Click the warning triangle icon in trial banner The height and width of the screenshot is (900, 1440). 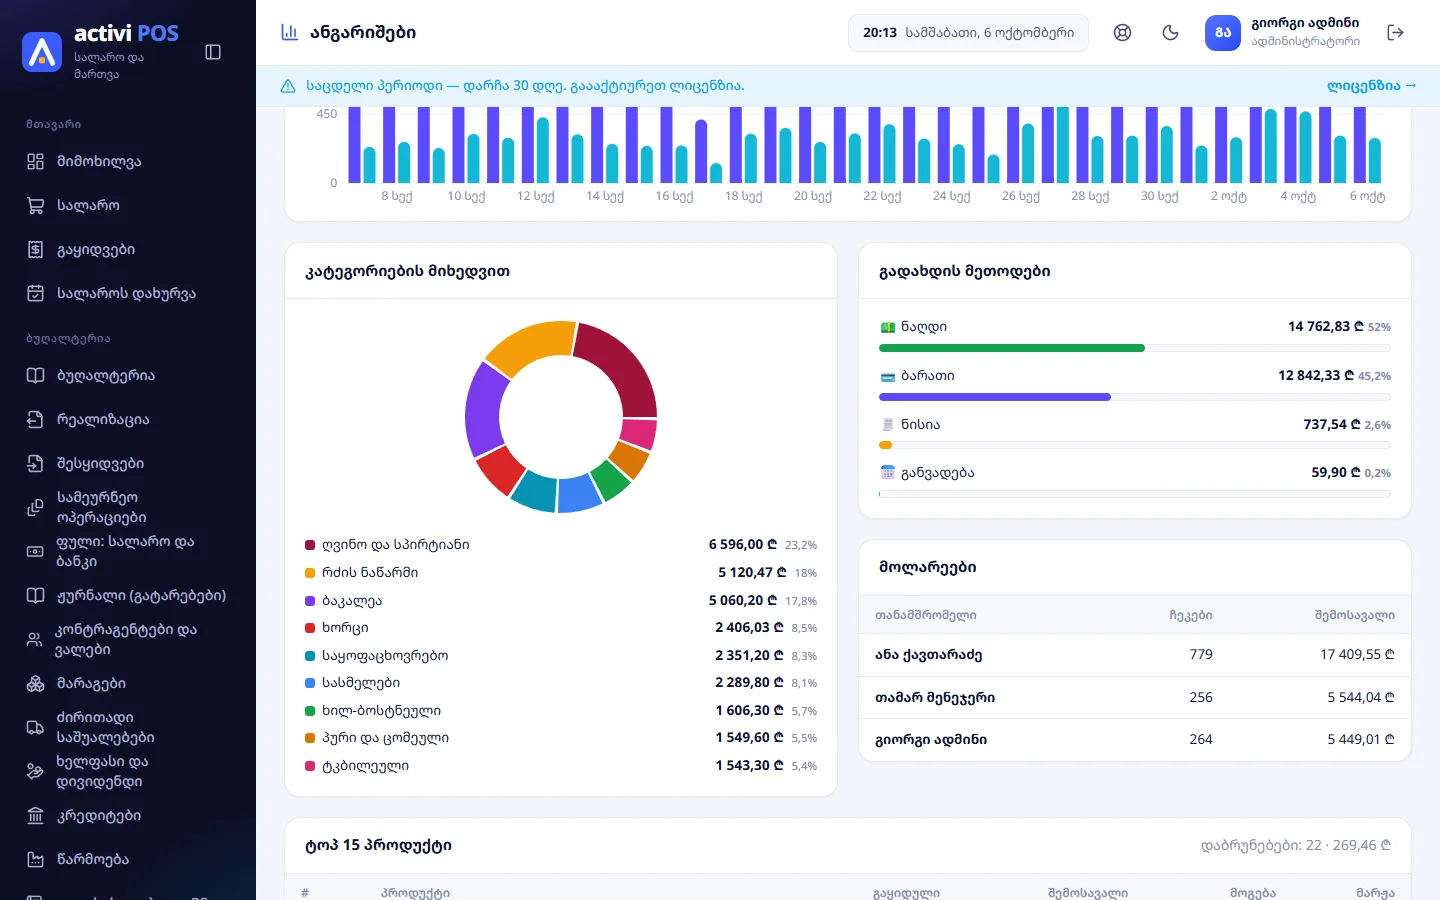[288, 86]
